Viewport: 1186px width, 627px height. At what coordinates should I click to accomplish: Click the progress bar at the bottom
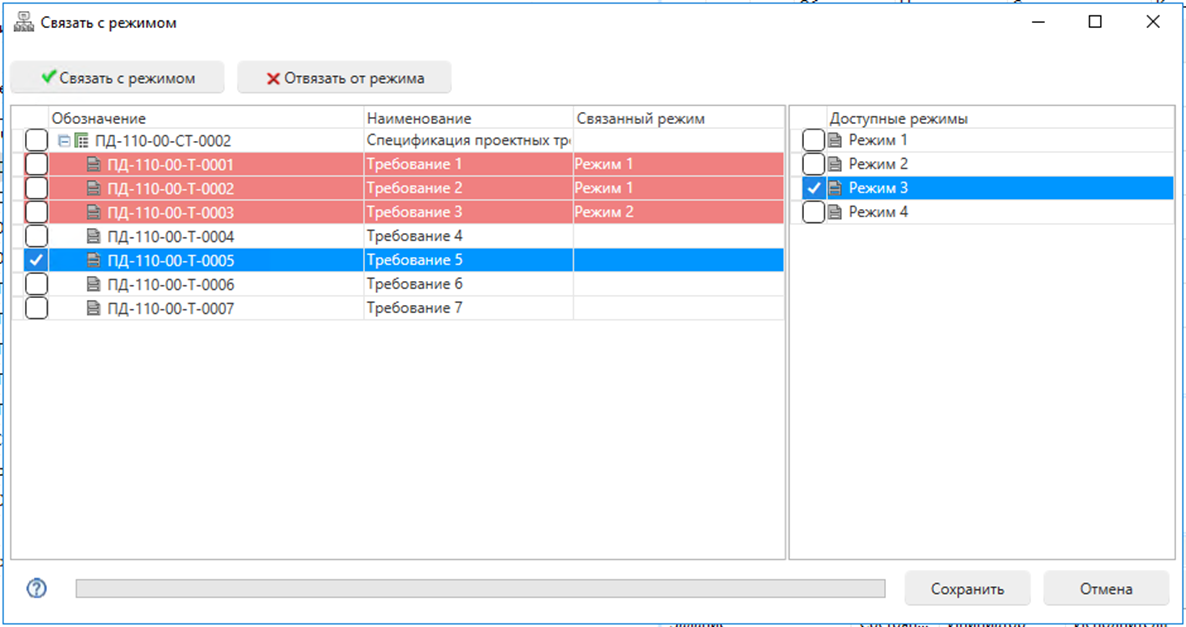(480, 589)
